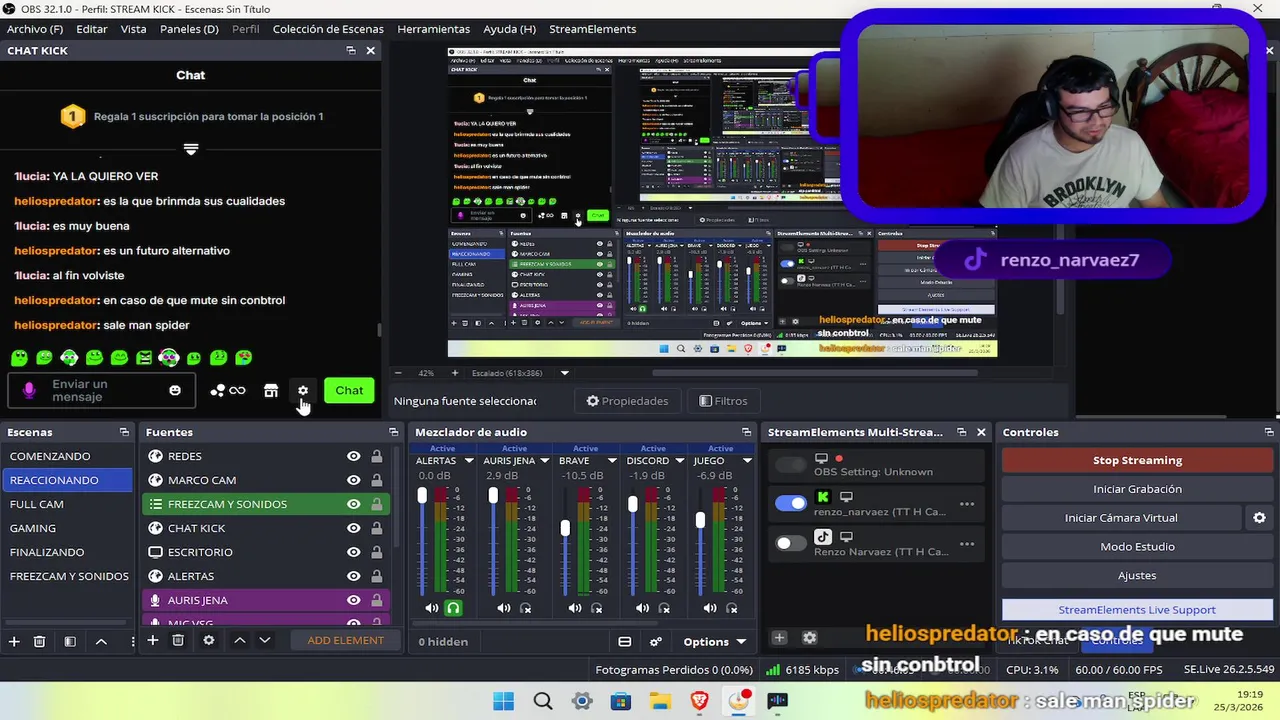Click ADD ELEMENT button
The height and width of the screenshot is (720, 1280).
[x=345, y=640]
